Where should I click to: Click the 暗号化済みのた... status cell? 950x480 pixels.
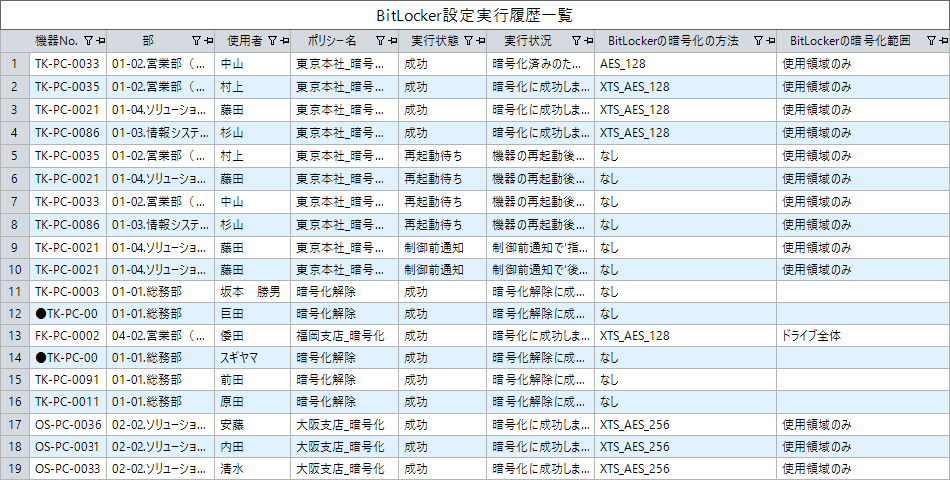(x=540, y=64)
